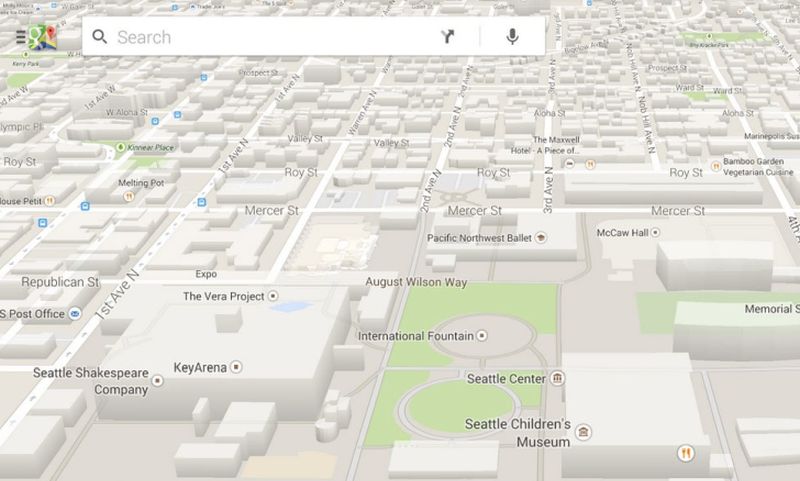Select the Seattle Shakespeare Company marker

[x=158, y=381]
